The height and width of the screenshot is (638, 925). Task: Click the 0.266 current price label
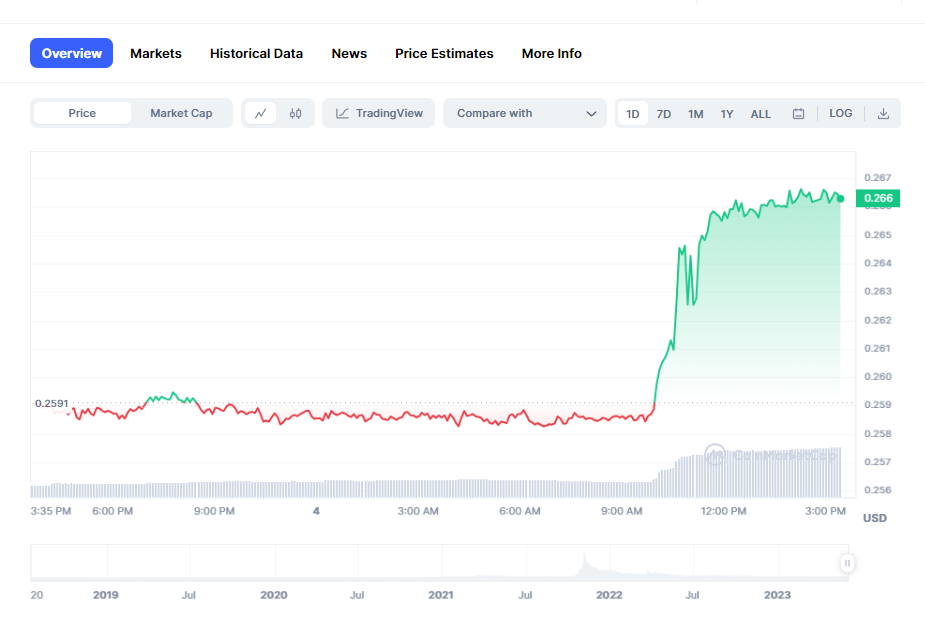tap(878, 198)
